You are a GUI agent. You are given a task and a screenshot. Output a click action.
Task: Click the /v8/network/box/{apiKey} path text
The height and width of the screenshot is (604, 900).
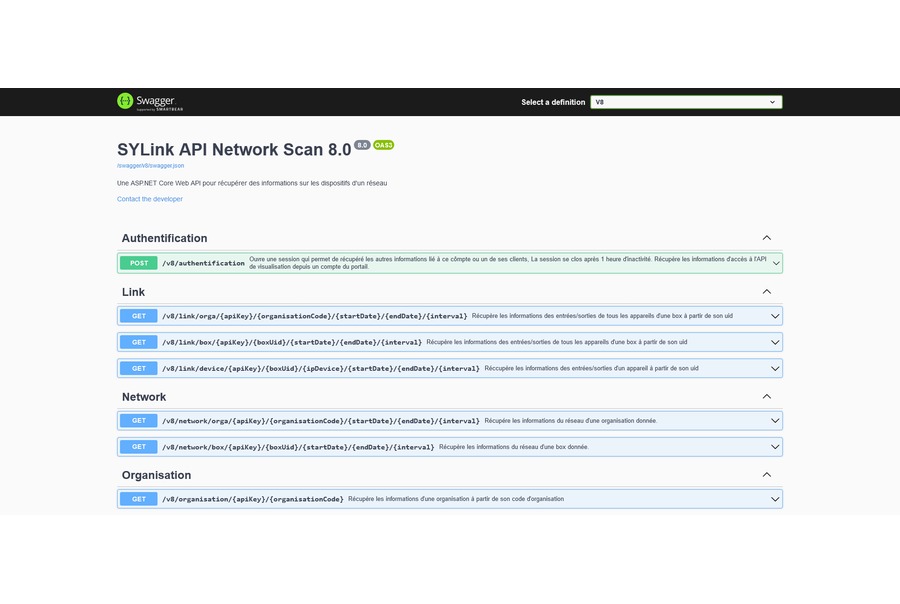point(298,447)
